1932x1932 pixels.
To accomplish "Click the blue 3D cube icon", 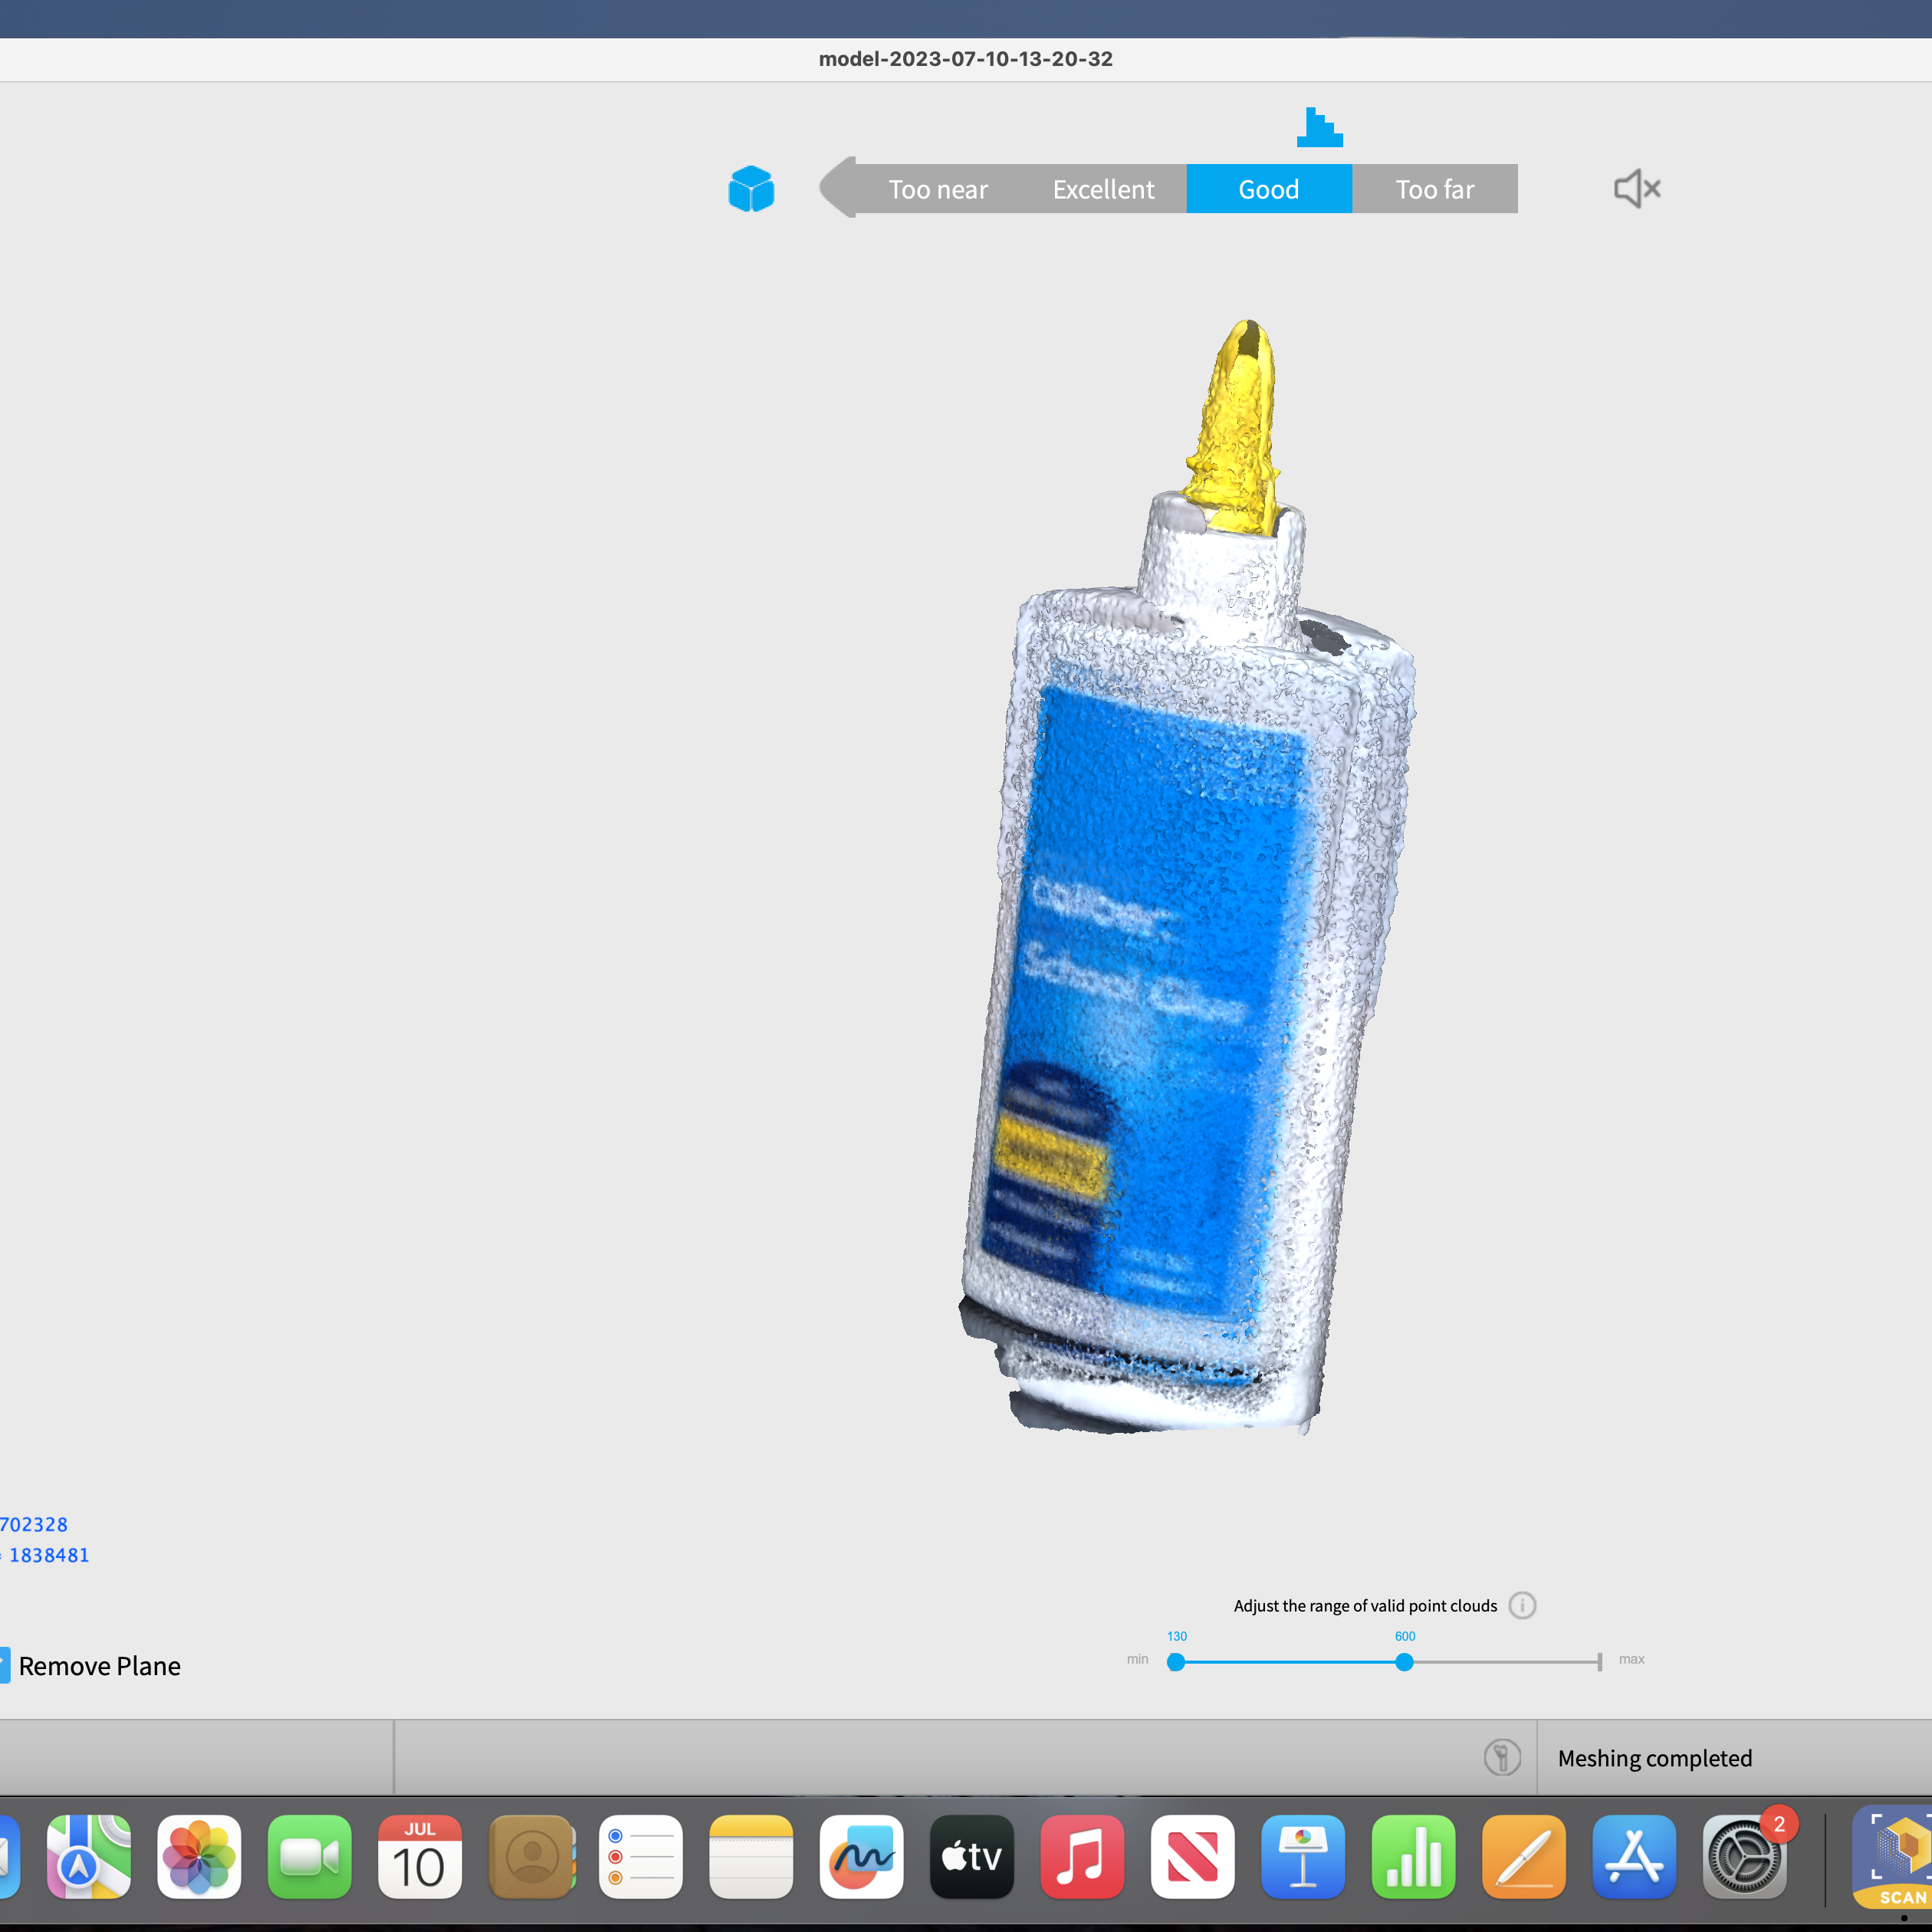I will pos(751,189).
